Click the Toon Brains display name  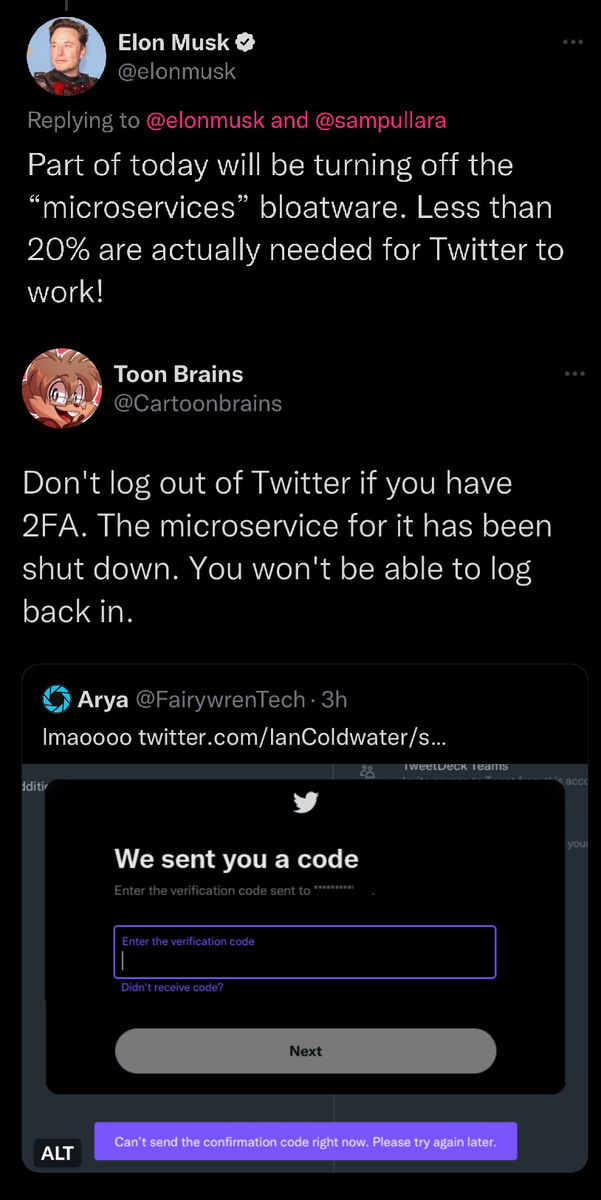coord(179,374)
